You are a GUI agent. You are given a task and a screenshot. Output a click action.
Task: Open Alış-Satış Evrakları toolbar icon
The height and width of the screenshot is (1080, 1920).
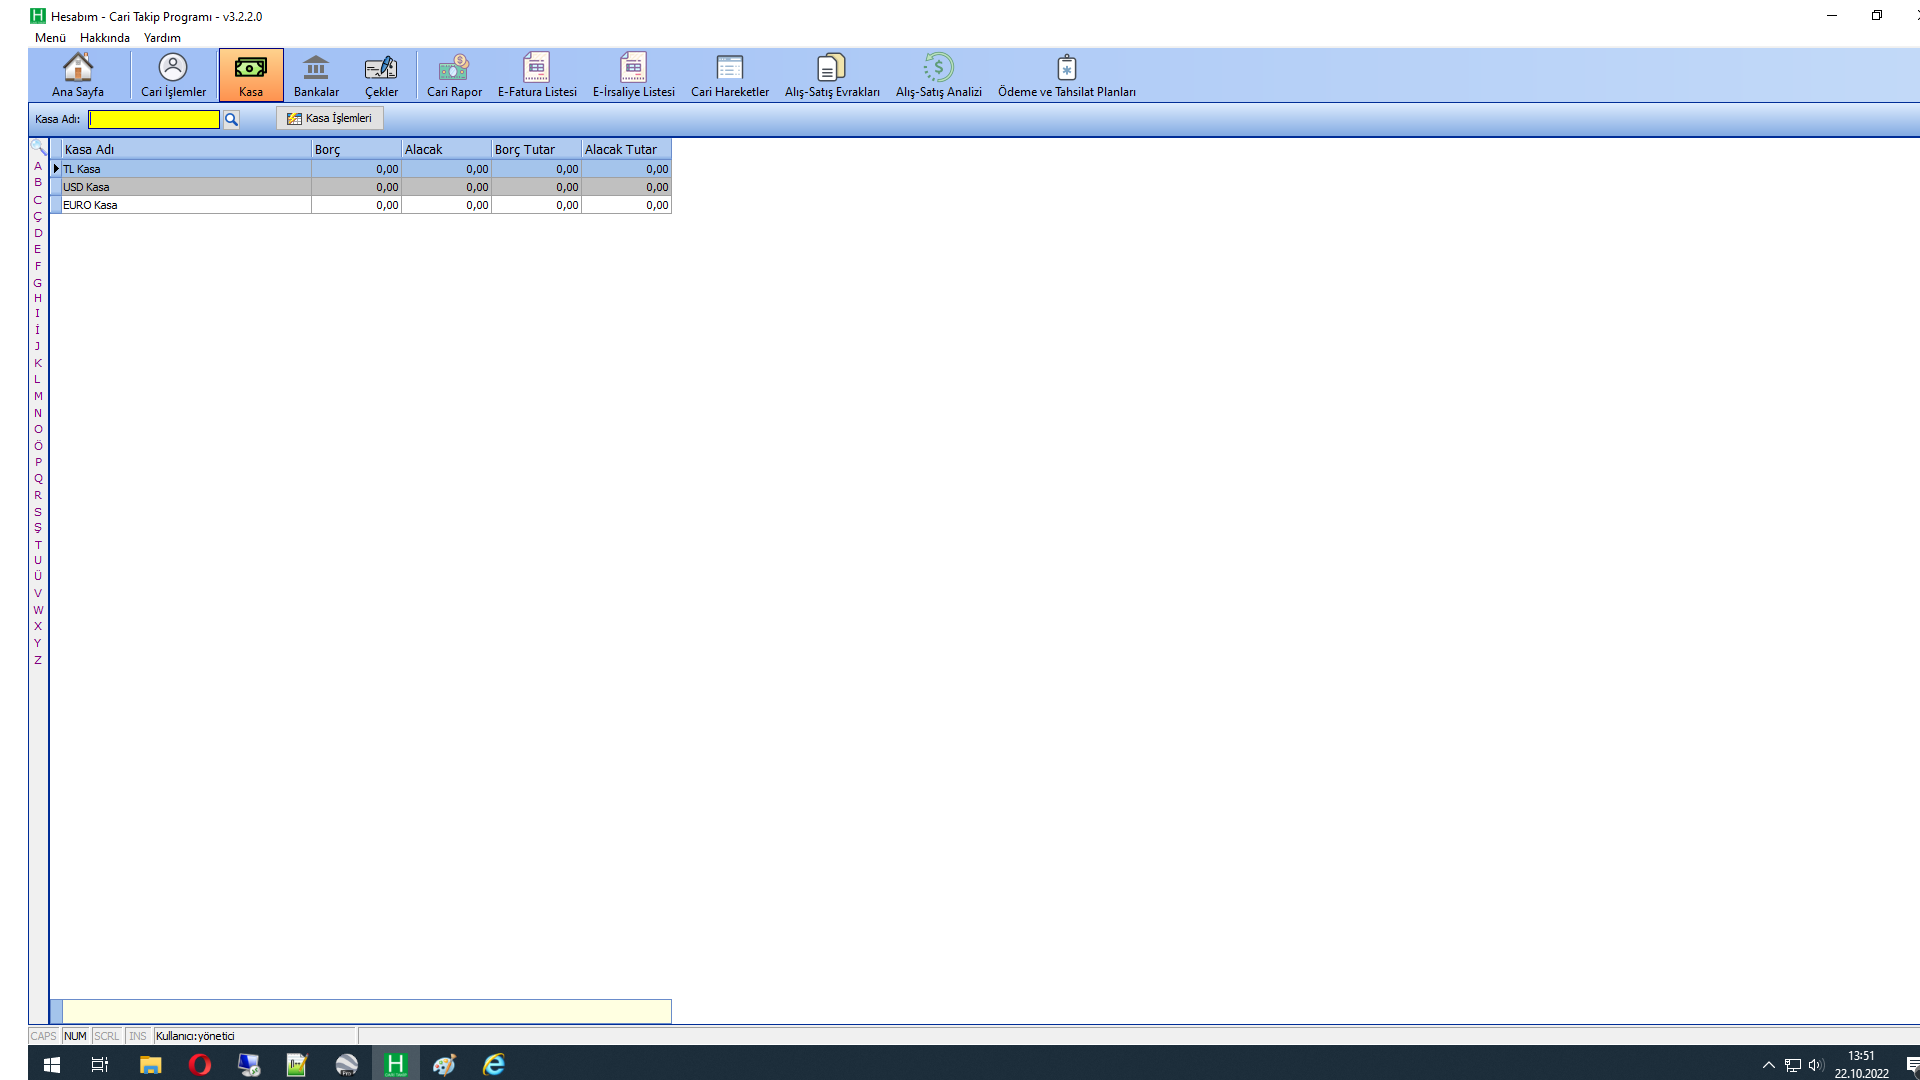pos(832,75)
